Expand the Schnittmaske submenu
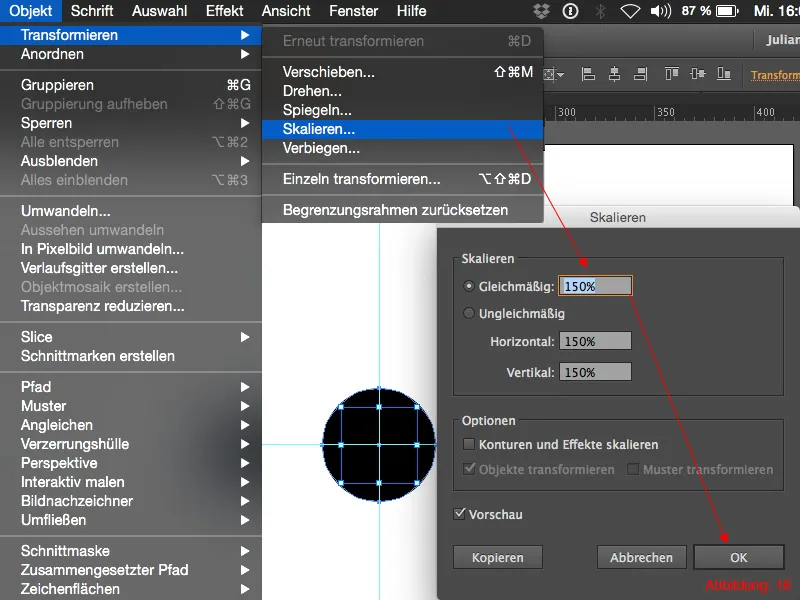 pyautogui.click(x=131, y=551)
